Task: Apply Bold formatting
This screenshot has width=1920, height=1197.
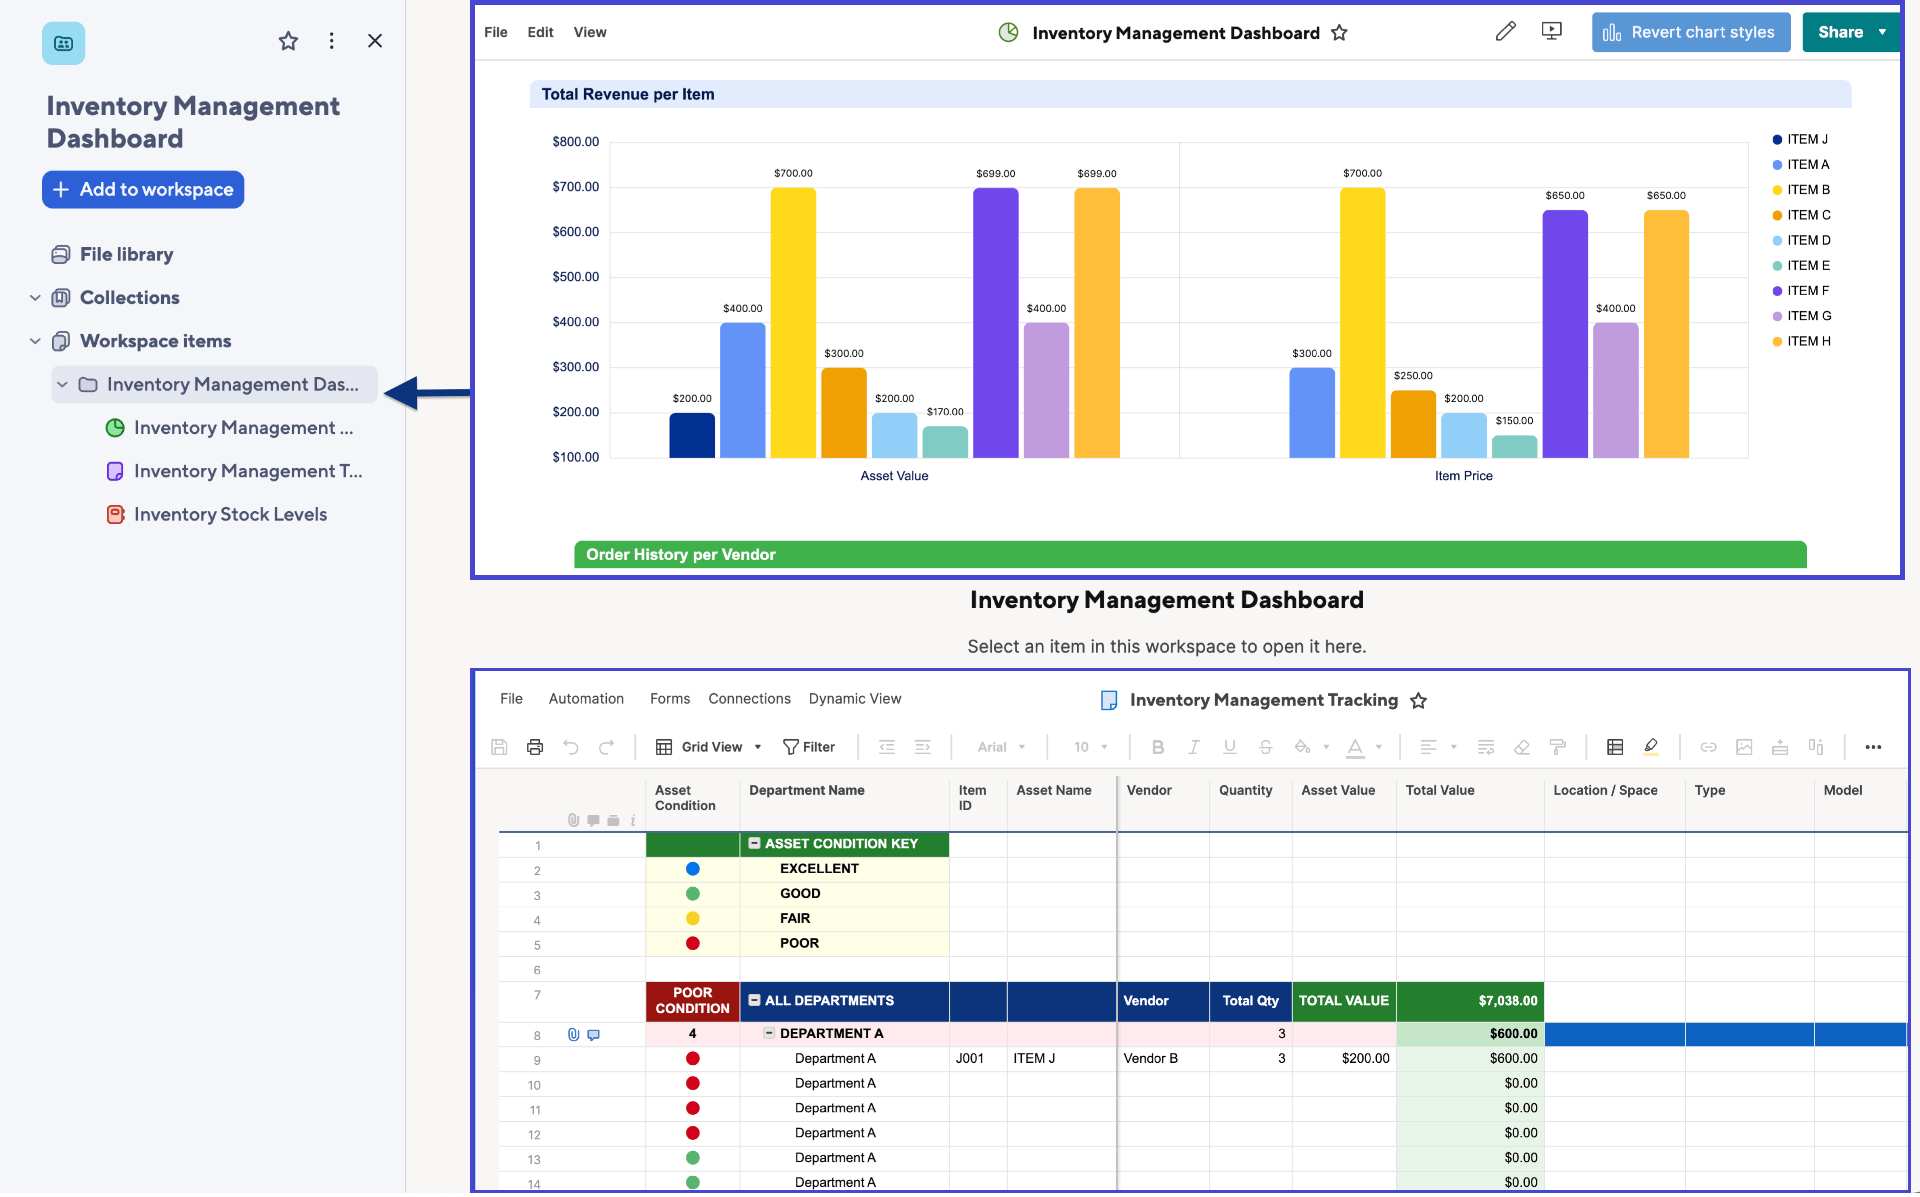Action: 1157,747
